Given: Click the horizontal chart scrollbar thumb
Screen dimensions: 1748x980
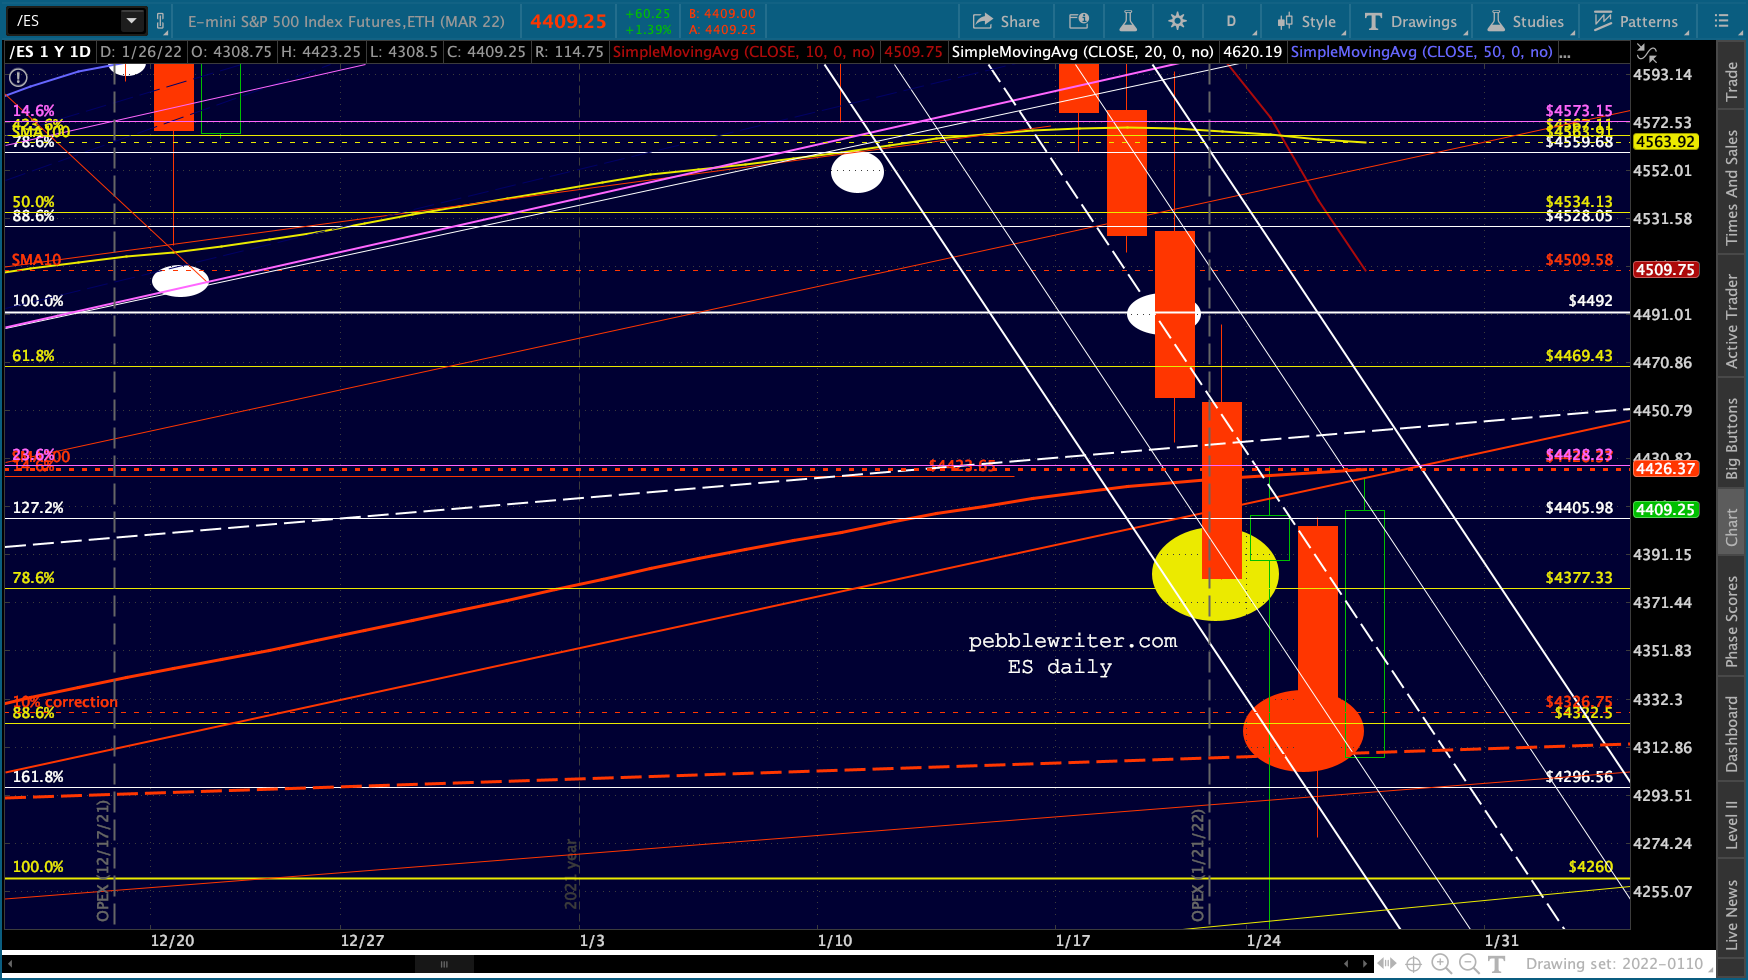Looking at the screenshot, I should click(444, 964).
